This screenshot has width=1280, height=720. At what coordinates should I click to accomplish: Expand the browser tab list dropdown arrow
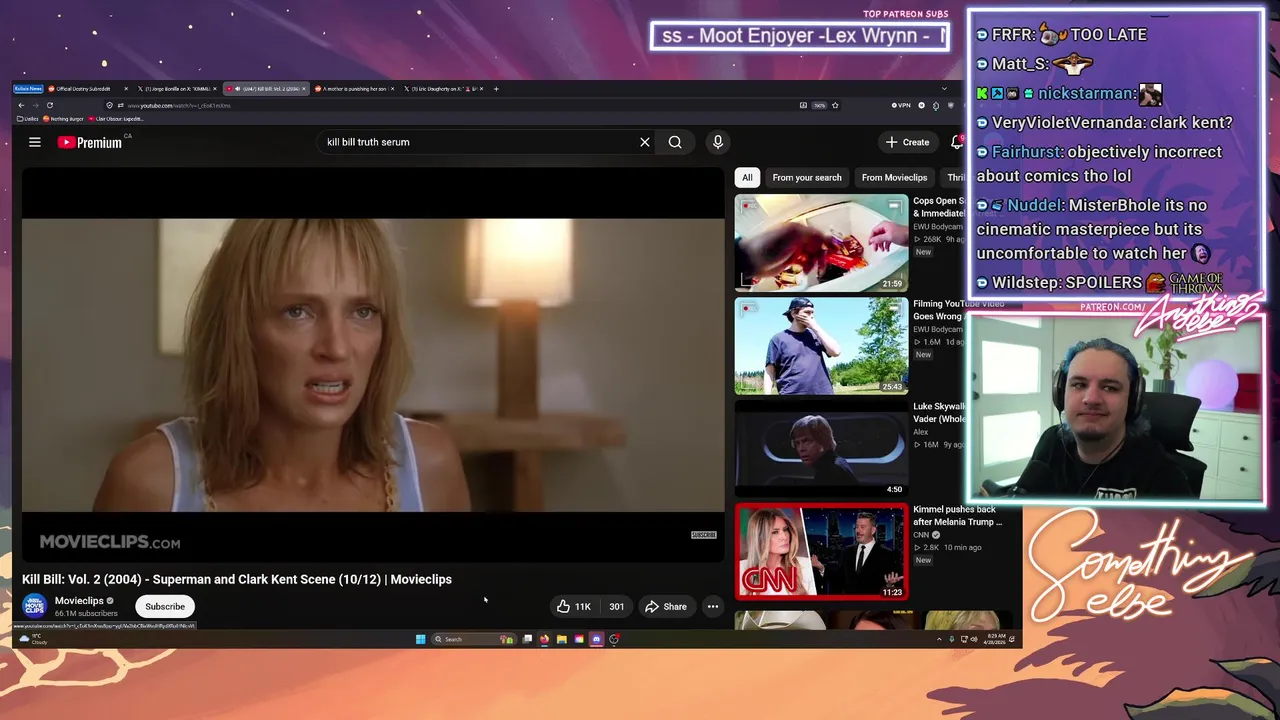click(x=944, y=89)
